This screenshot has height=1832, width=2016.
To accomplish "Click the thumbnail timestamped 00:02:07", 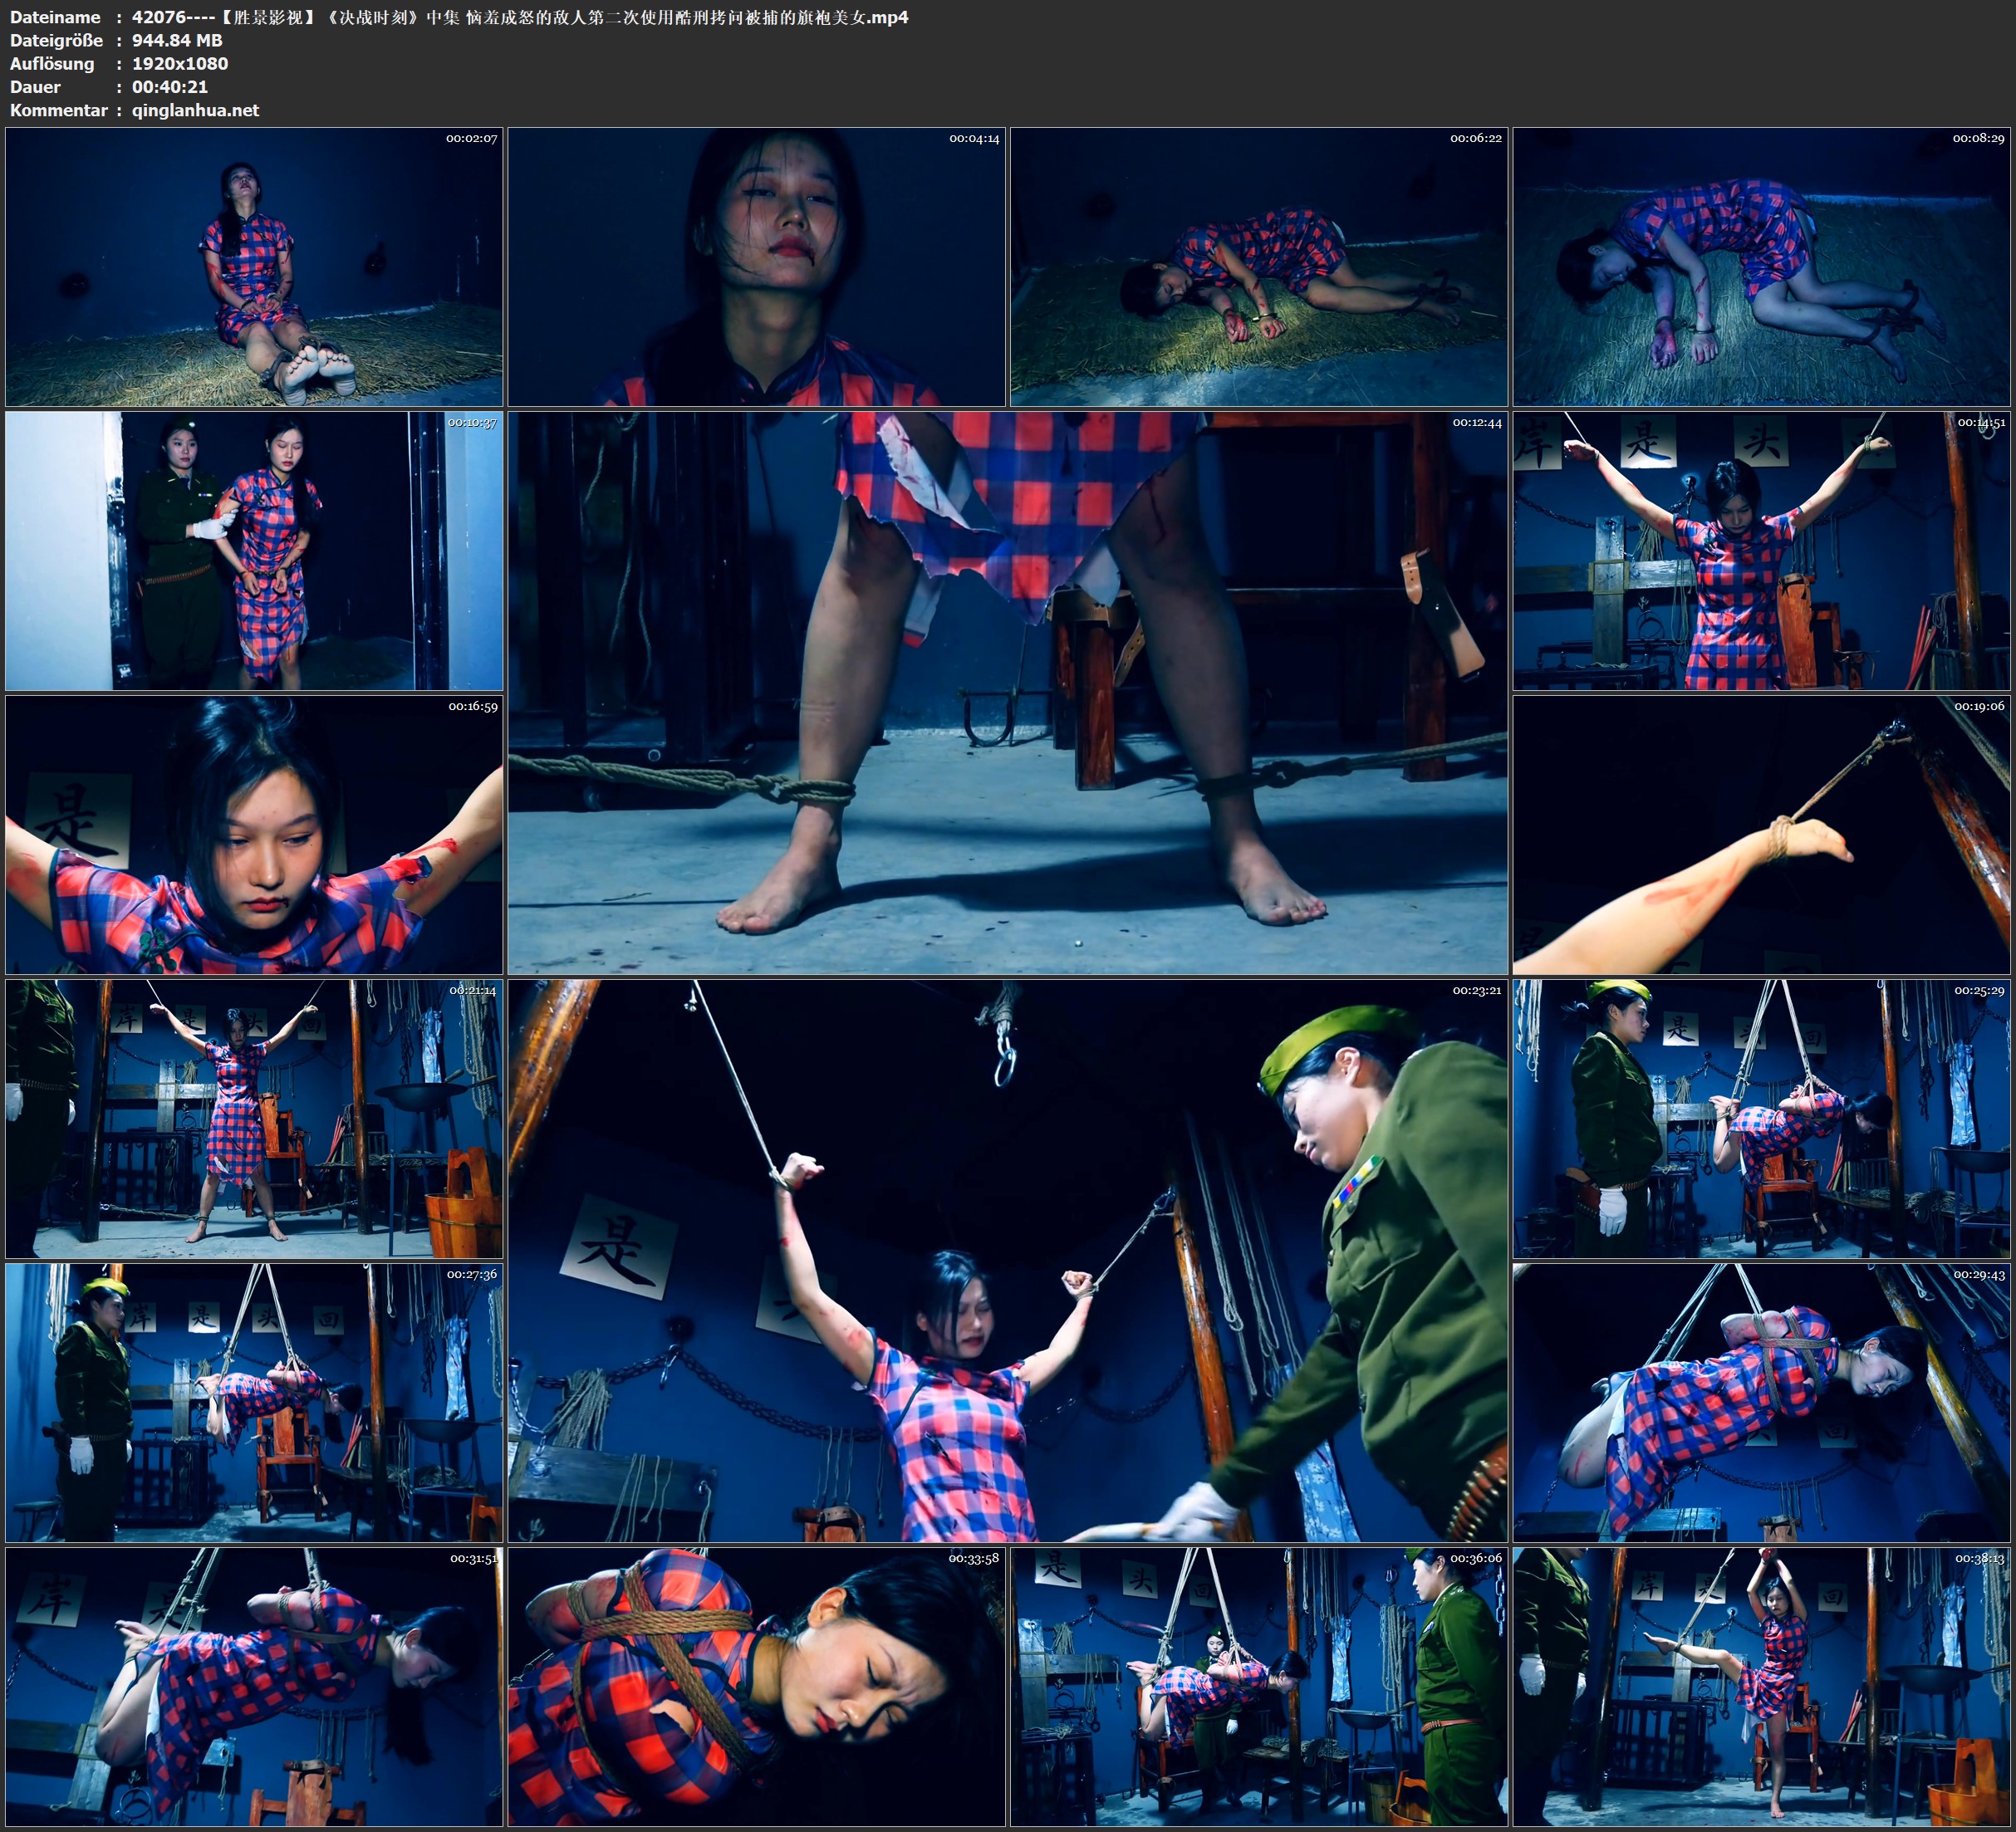I will coord(254,266).
